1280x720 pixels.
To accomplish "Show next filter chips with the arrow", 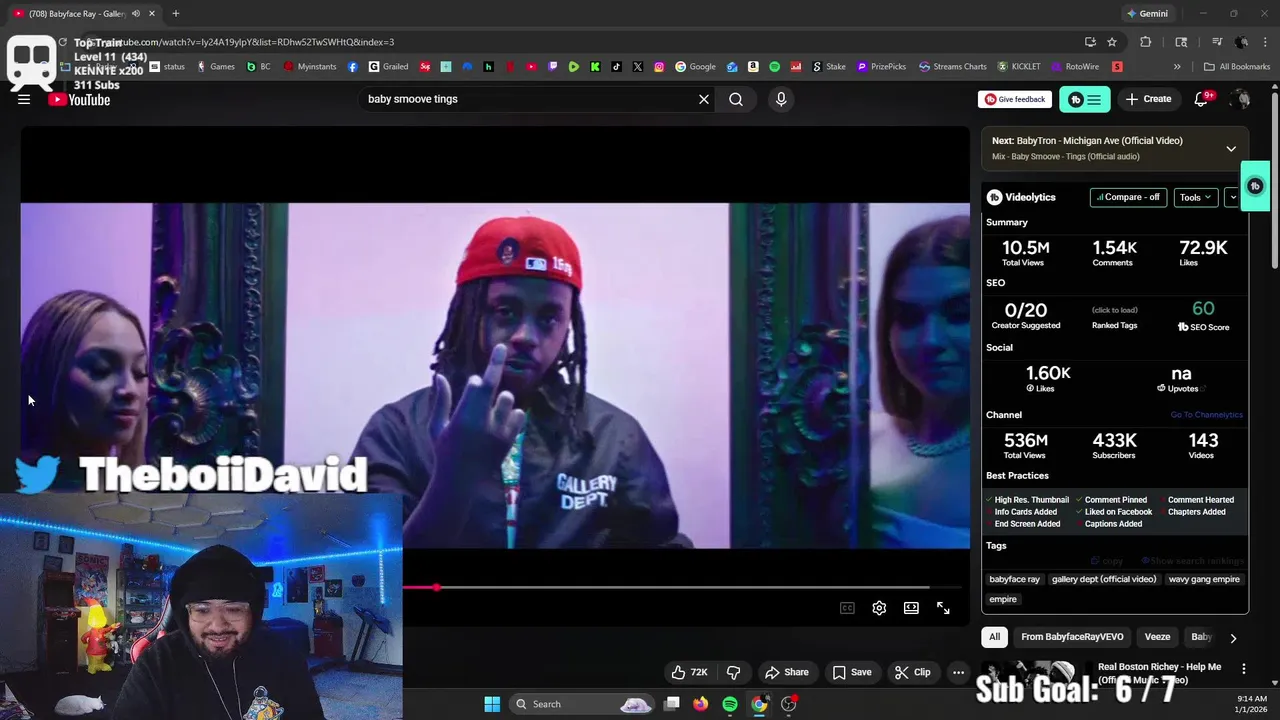I will point(1233,638).
